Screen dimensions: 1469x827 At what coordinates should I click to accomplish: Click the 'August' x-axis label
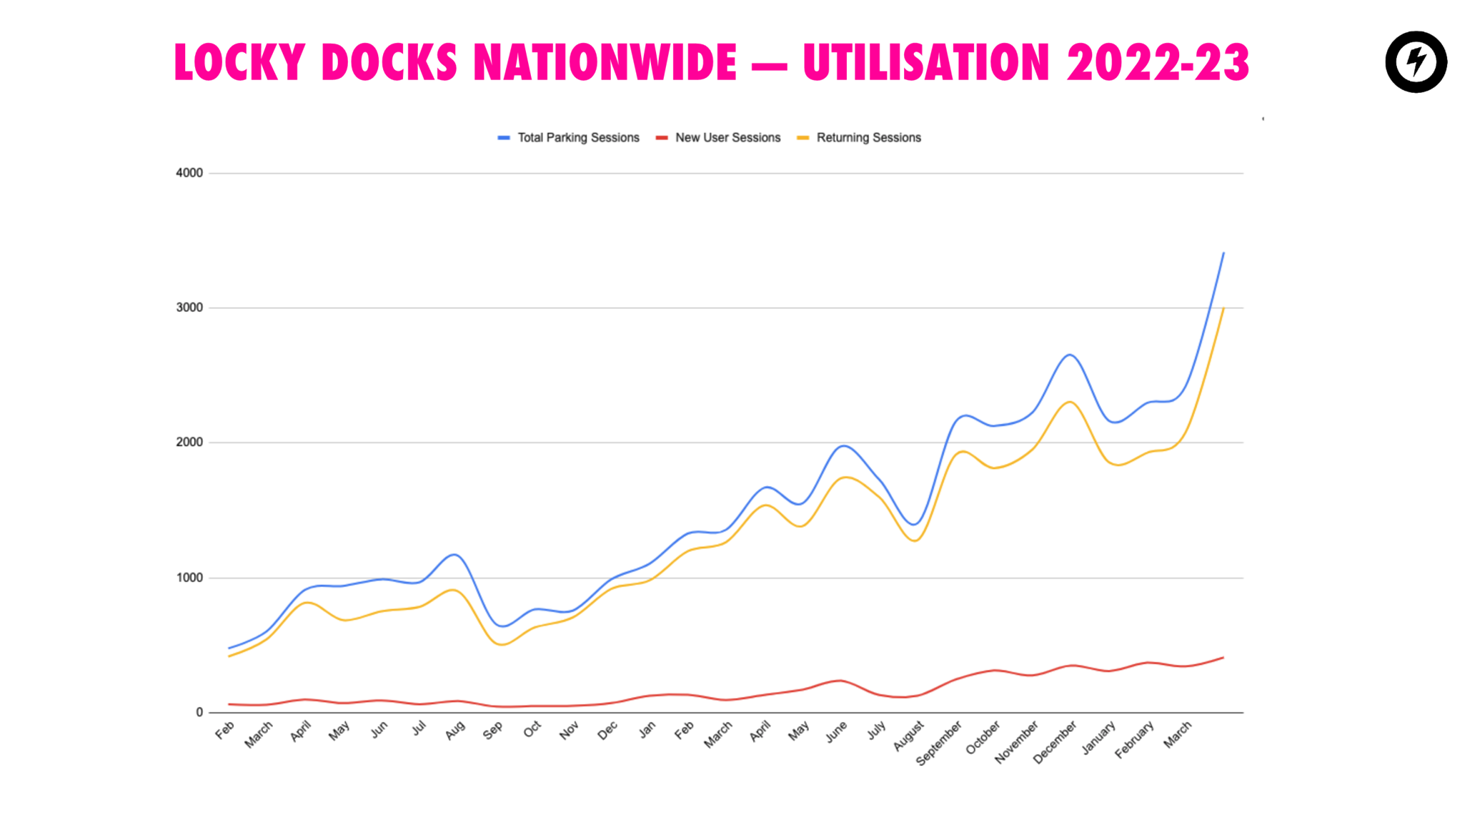(909, 736)
